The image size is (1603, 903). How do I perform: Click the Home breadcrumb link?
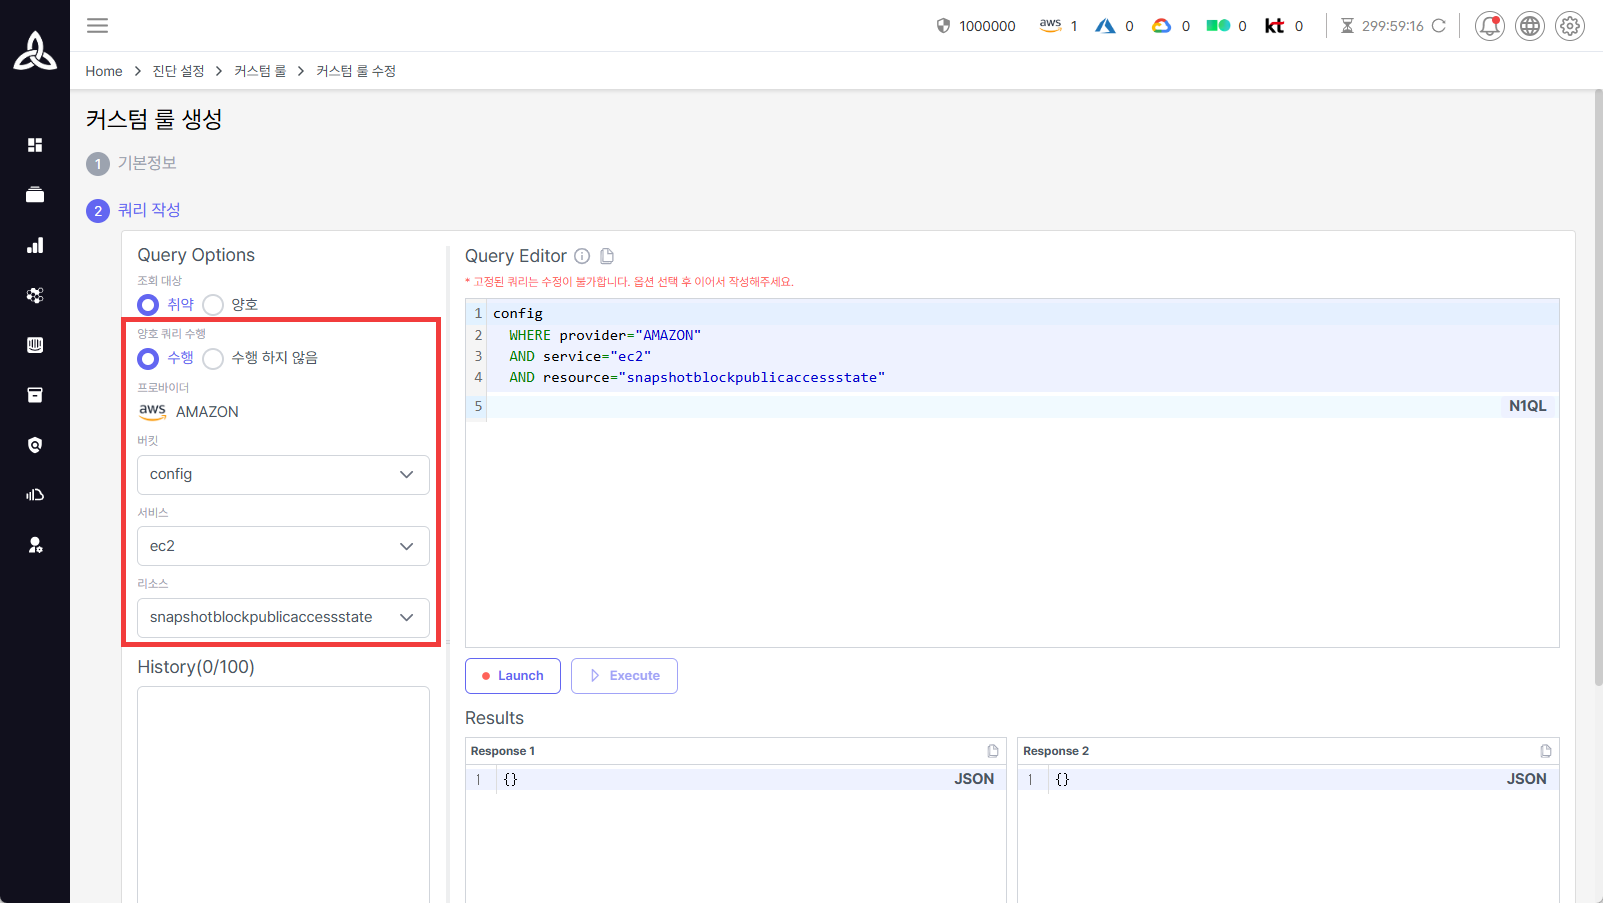(104, 71)
